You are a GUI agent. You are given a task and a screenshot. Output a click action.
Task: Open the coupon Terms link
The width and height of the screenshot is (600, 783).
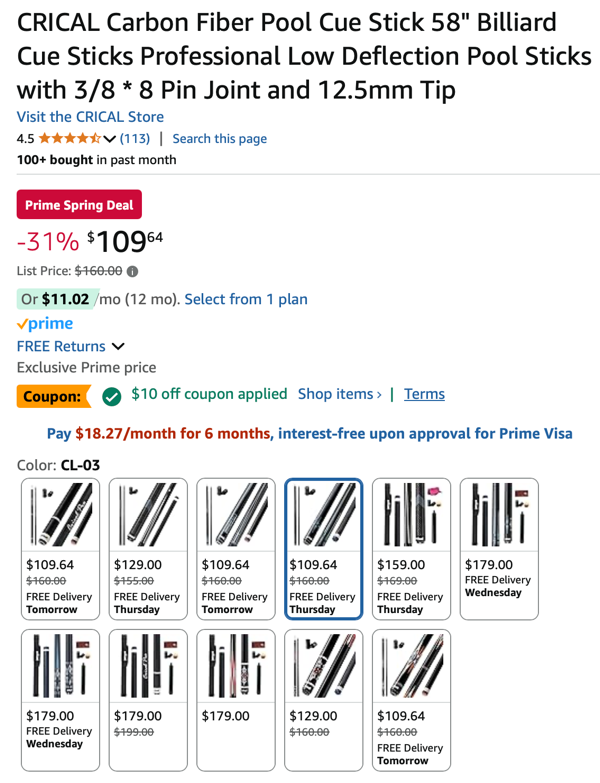[424, 394]
